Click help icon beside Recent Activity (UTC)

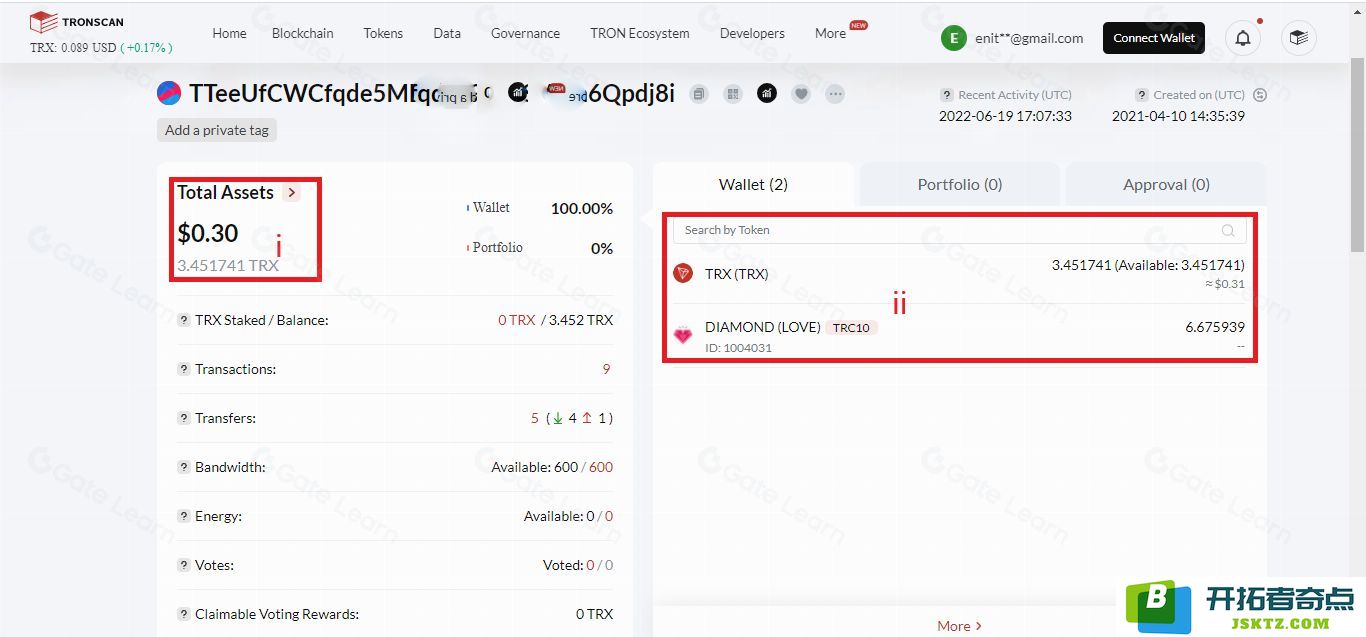(x=946, y=95)
